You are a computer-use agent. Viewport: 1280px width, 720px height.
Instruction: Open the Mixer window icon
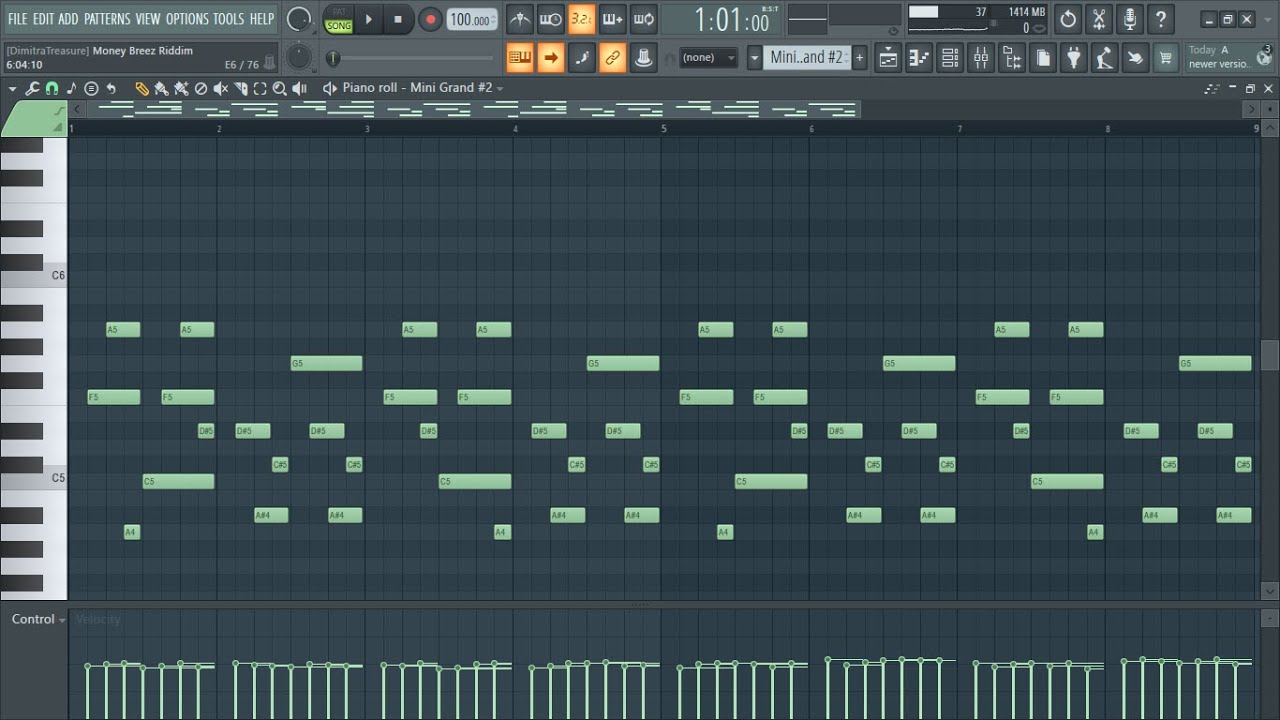[x=981, y=58]
